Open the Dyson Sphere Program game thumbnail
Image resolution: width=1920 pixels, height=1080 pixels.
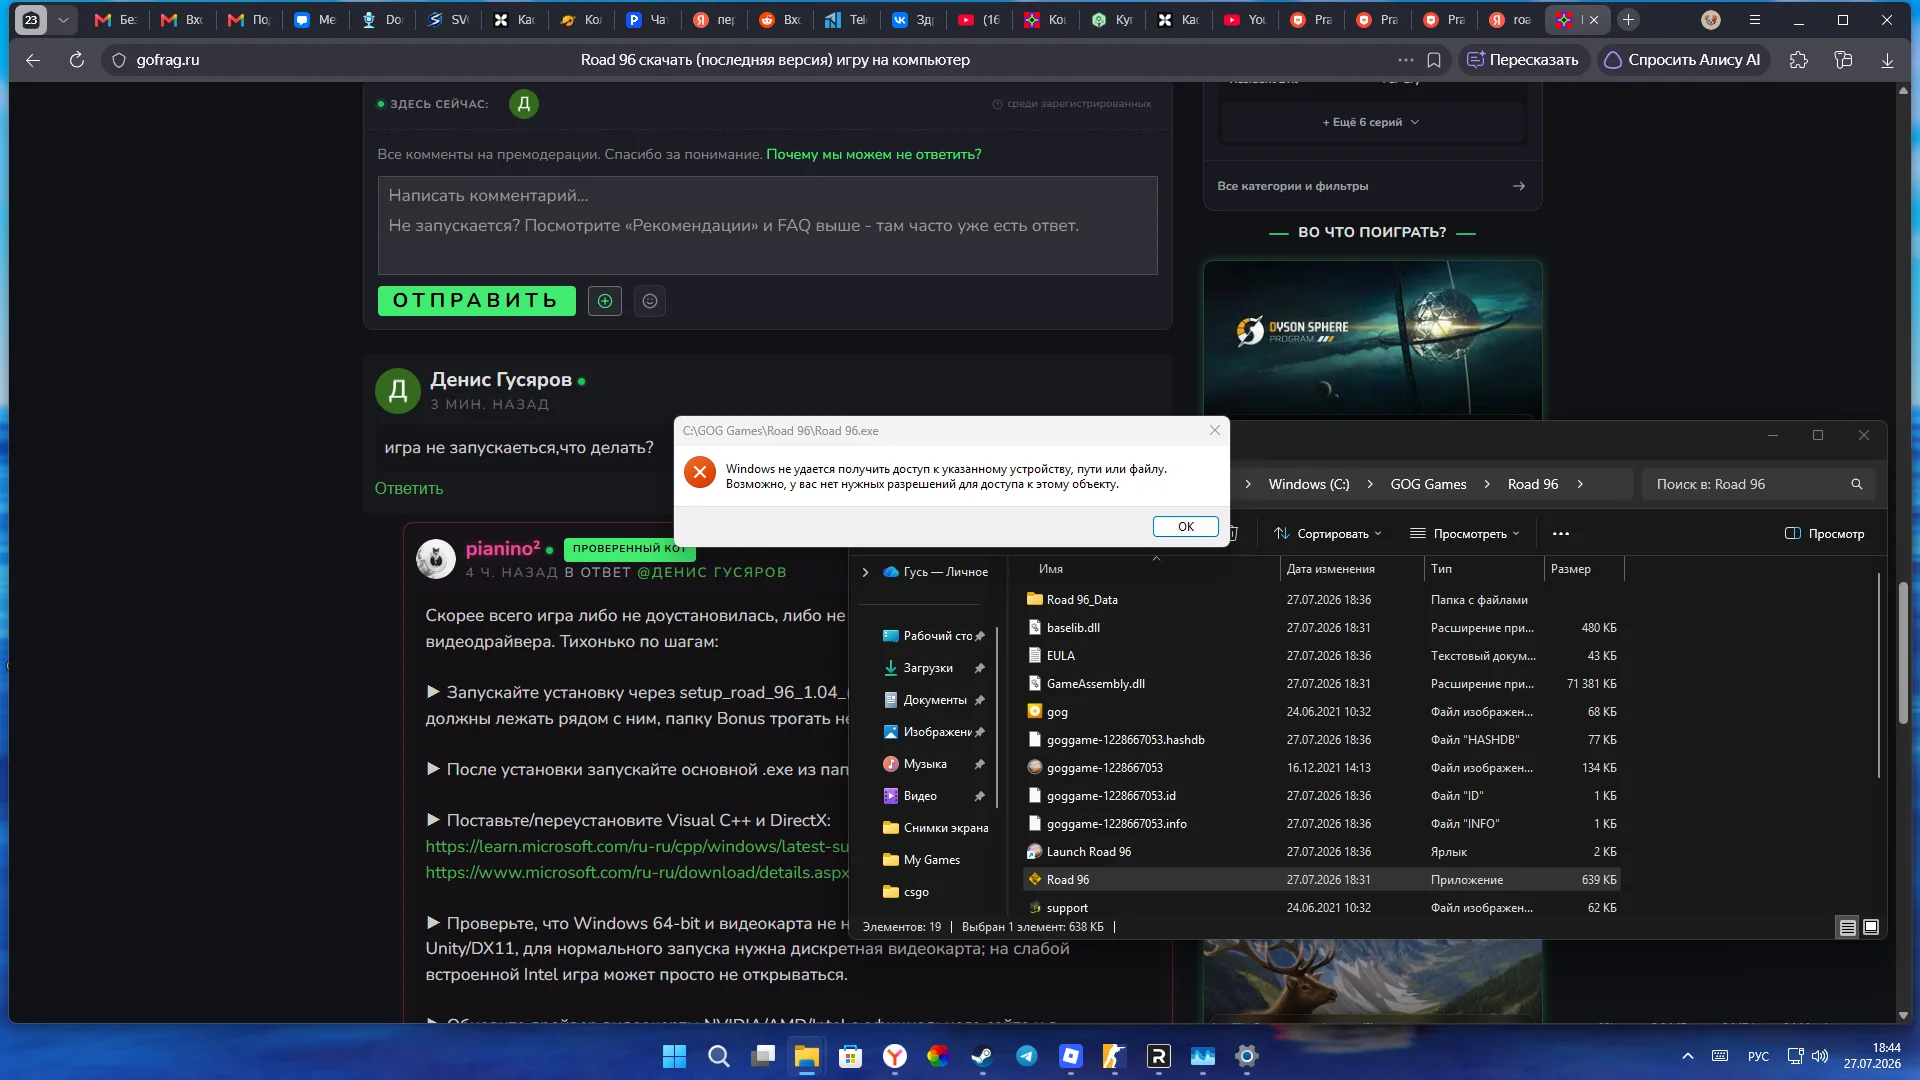pos(1372,337)
